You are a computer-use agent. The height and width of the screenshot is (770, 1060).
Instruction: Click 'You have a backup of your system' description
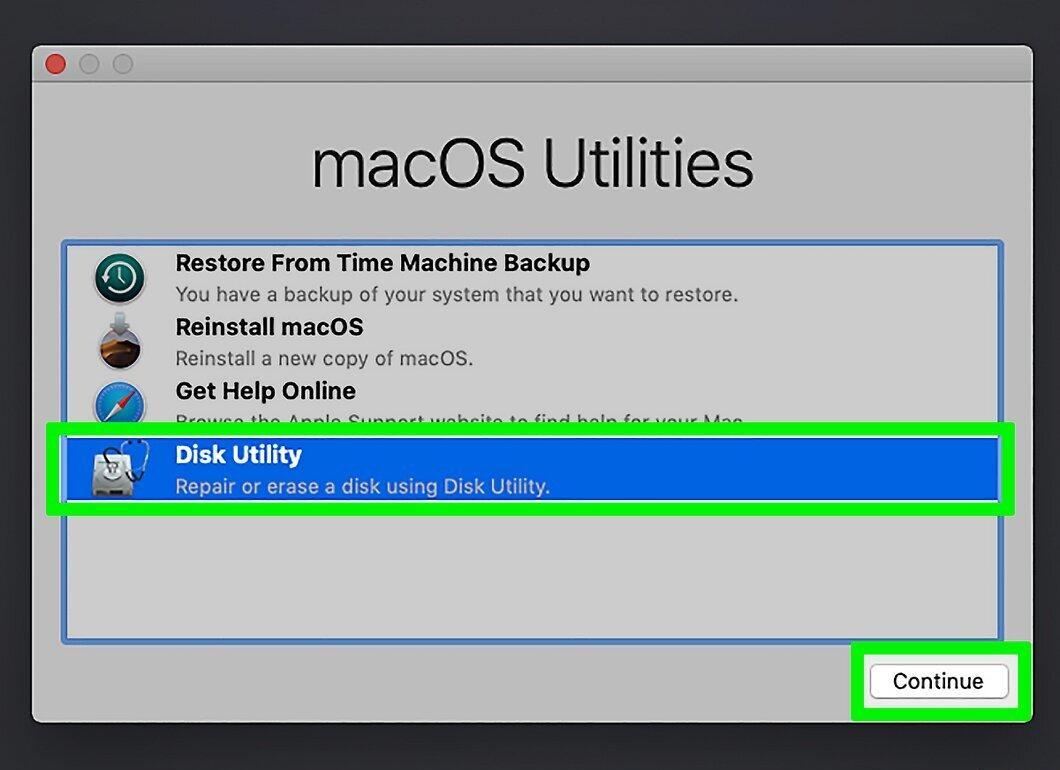click(x=456, y=295)
